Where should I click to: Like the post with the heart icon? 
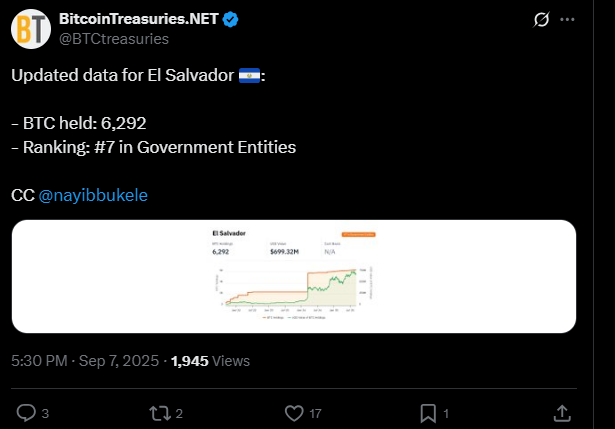click(x=294, y=412)
